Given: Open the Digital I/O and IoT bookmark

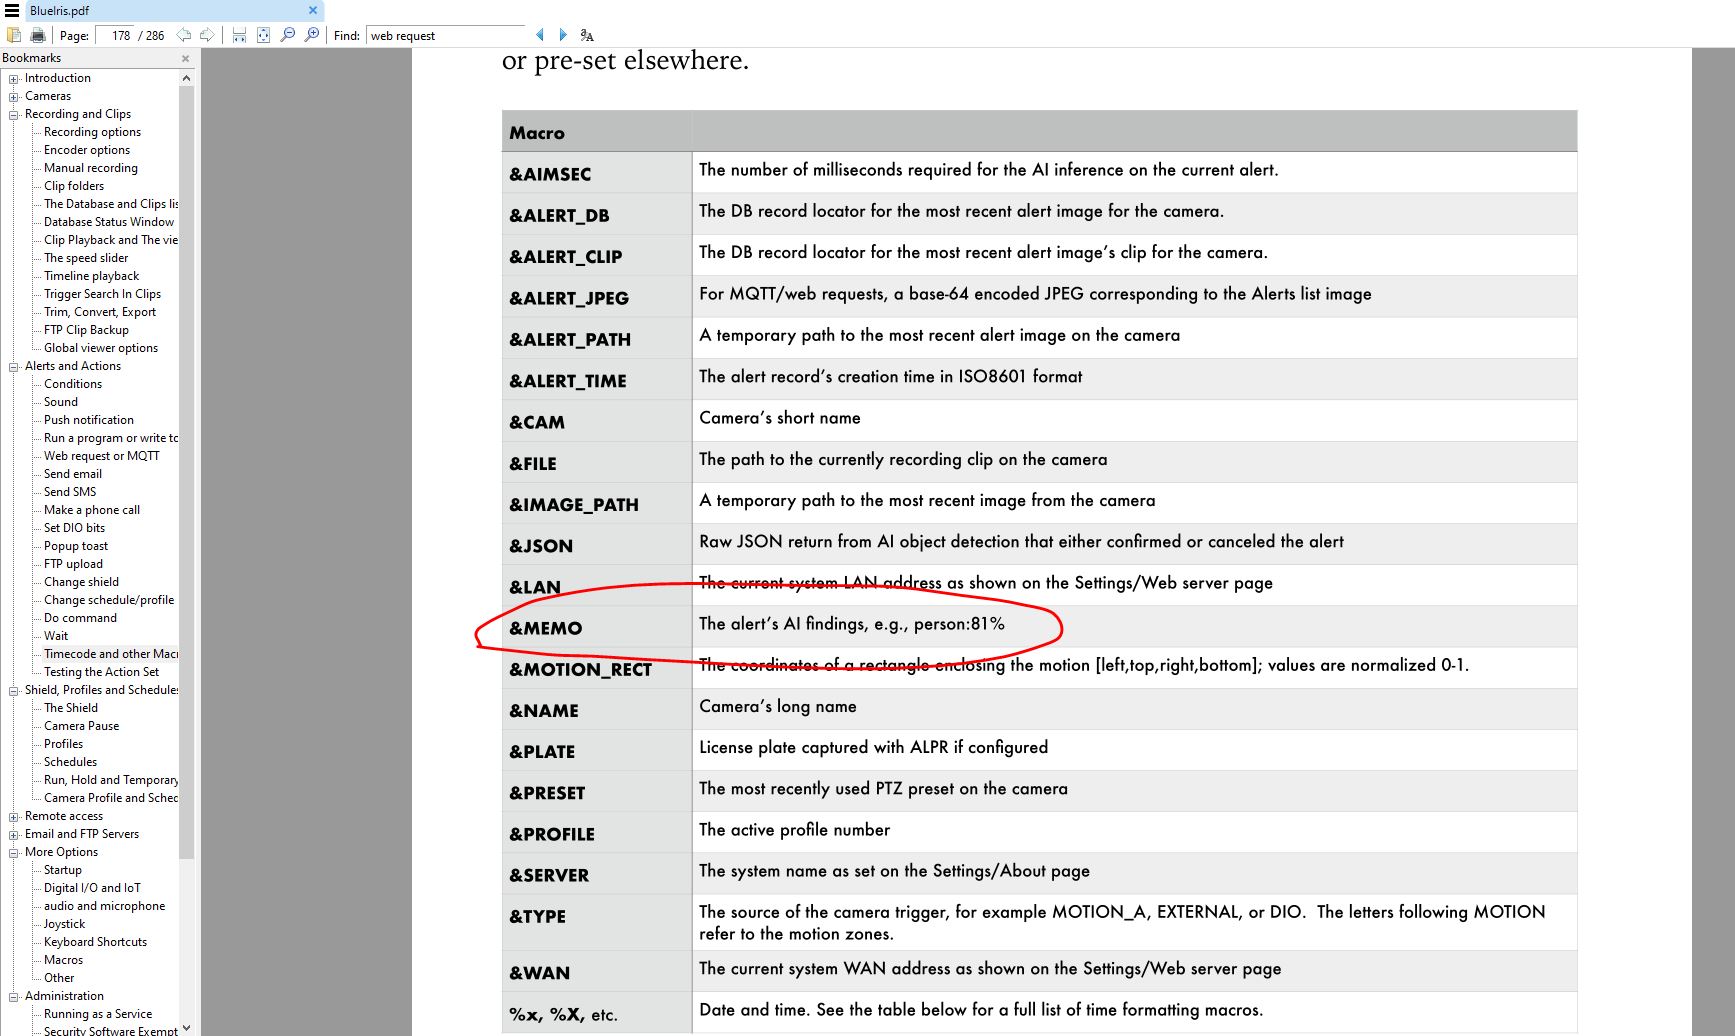Looking at the screenshot, I should (x=92, y=888).
